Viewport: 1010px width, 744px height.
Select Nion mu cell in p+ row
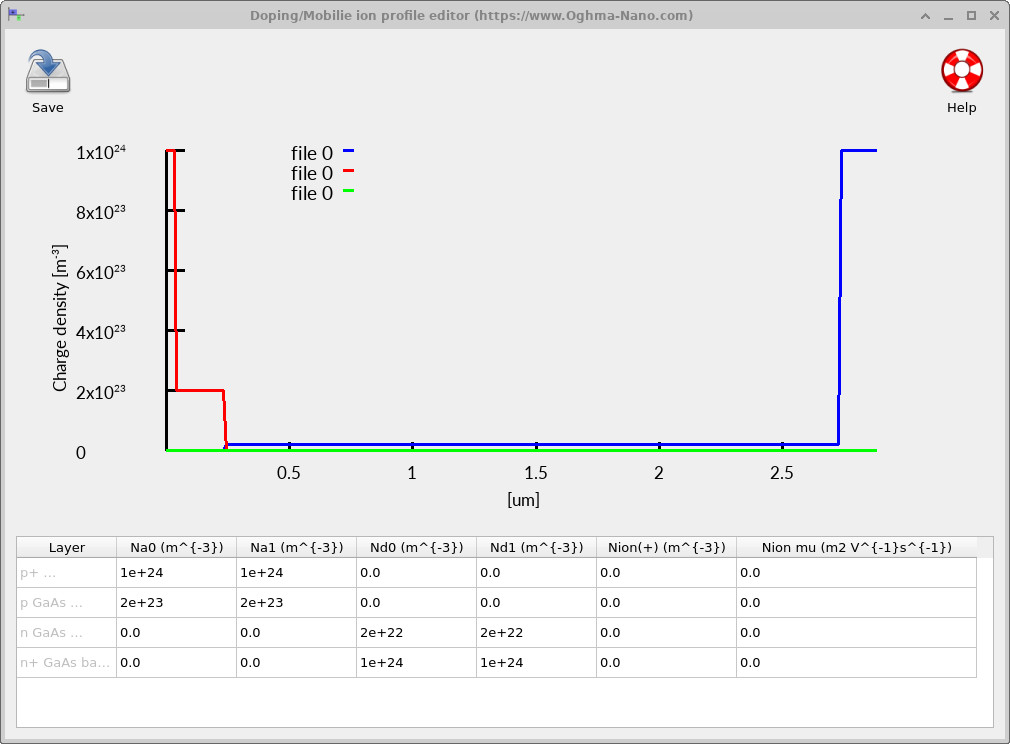click(x=856, y=573)
